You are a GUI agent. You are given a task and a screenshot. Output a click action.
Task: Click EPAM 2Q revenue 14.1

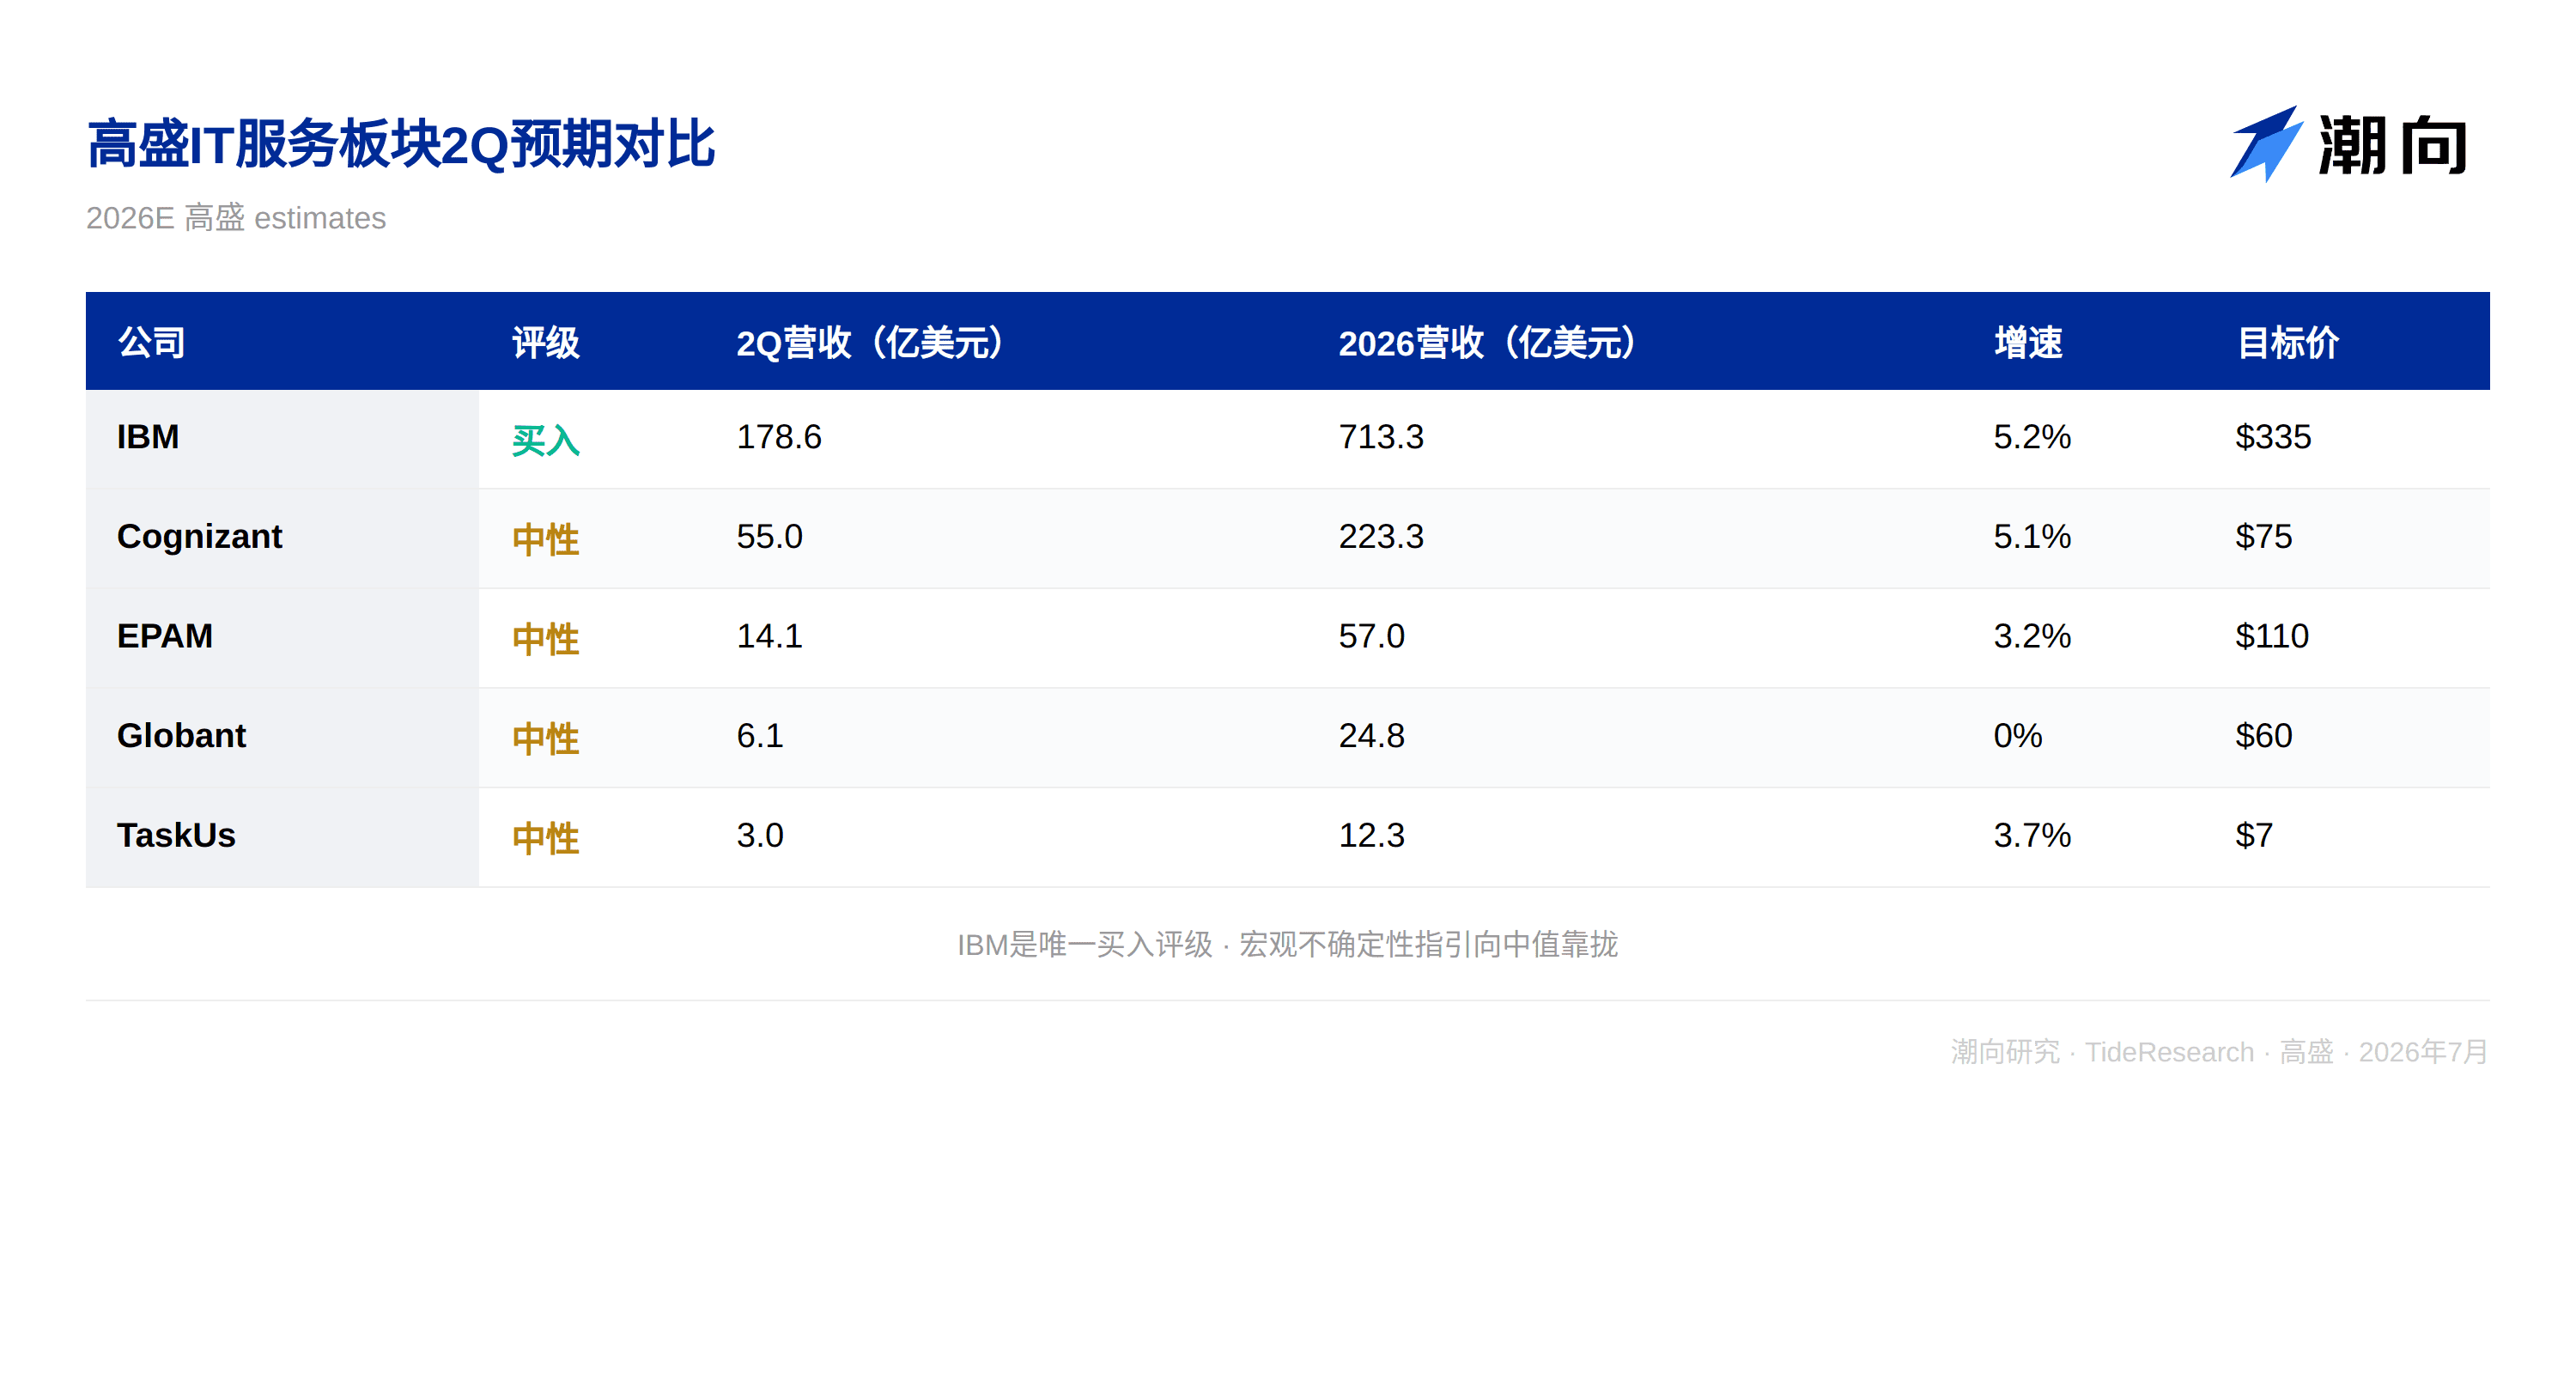pos(770,636)
